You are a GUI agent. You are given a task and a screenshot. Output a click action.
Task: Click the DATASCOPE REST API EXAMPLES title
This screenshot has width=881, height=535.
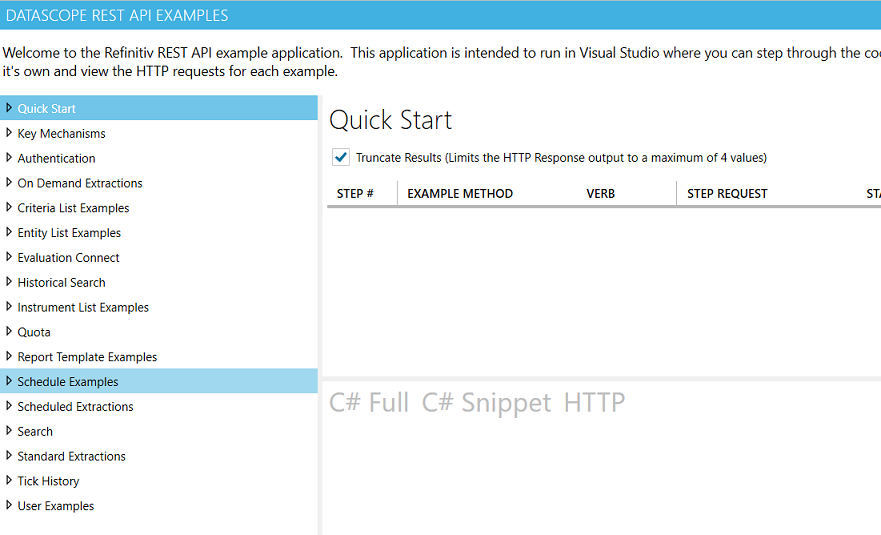(117, 15)
